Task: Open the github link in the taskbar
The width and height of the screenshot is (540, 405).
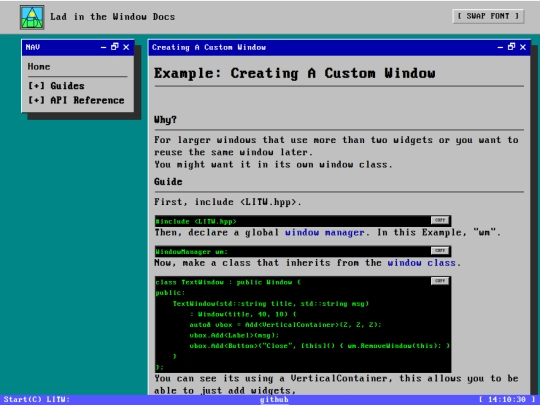Action: [274, 400]
